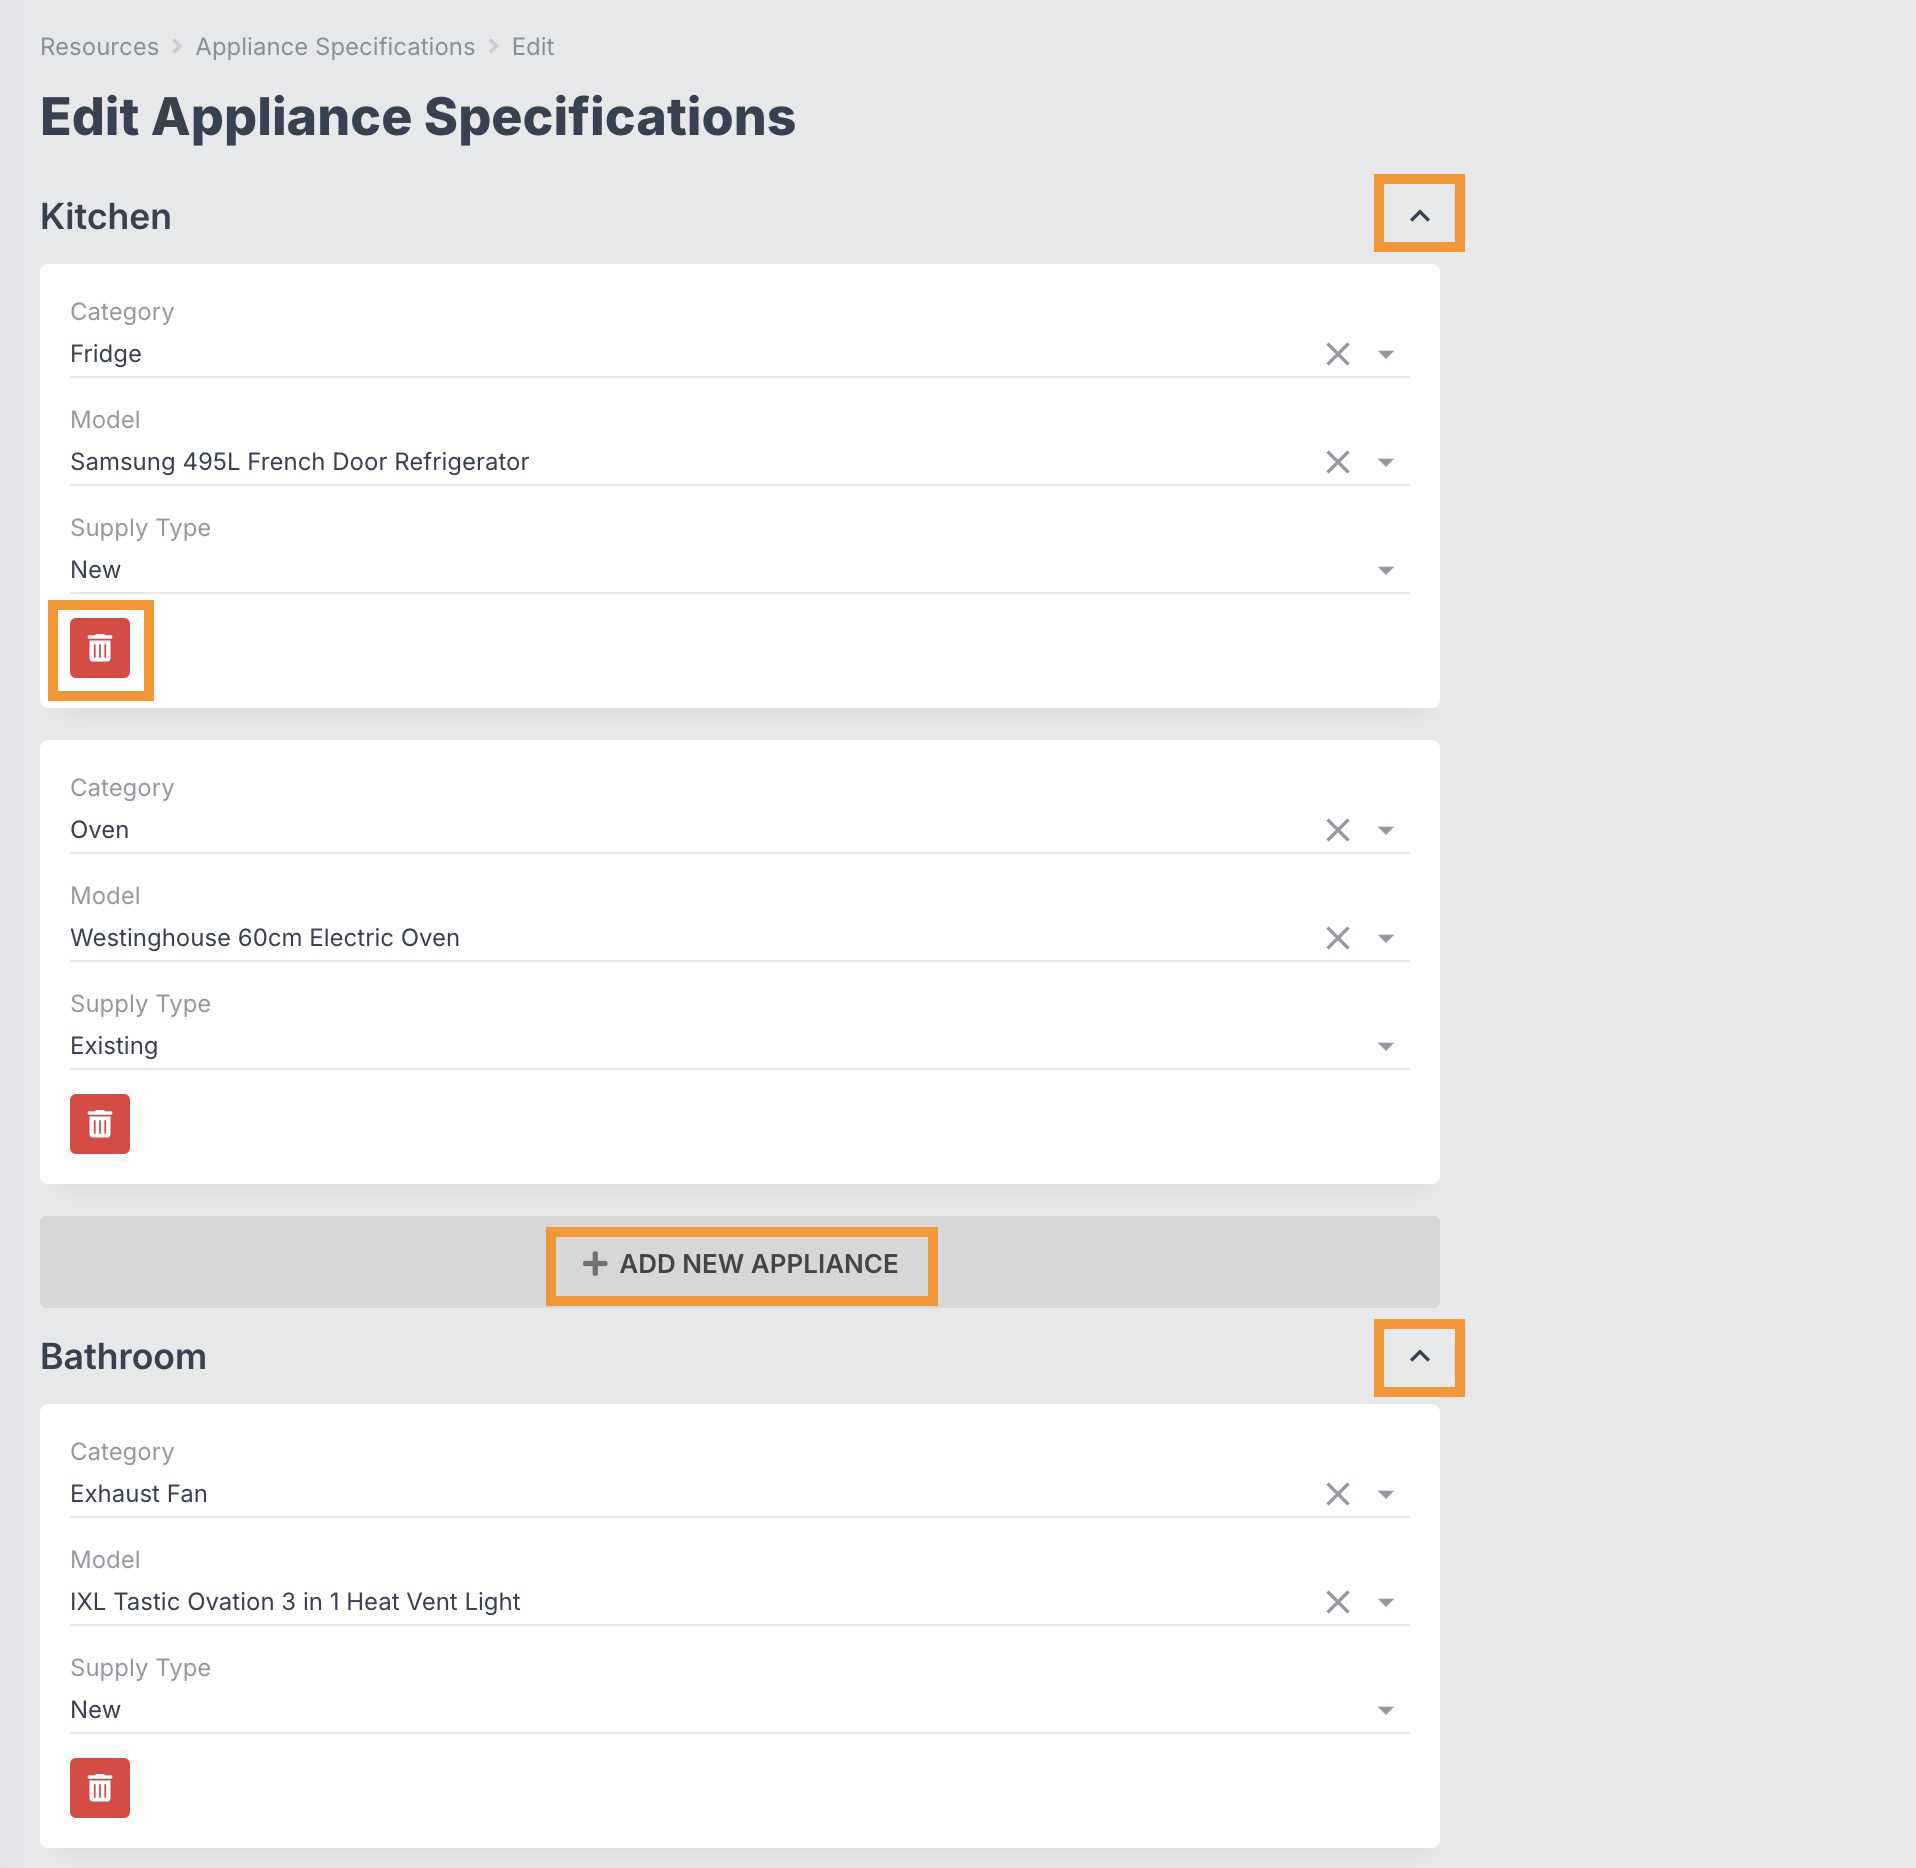
Task: Collapse the Bathroom section
Action: [x=1419, y=1357]
